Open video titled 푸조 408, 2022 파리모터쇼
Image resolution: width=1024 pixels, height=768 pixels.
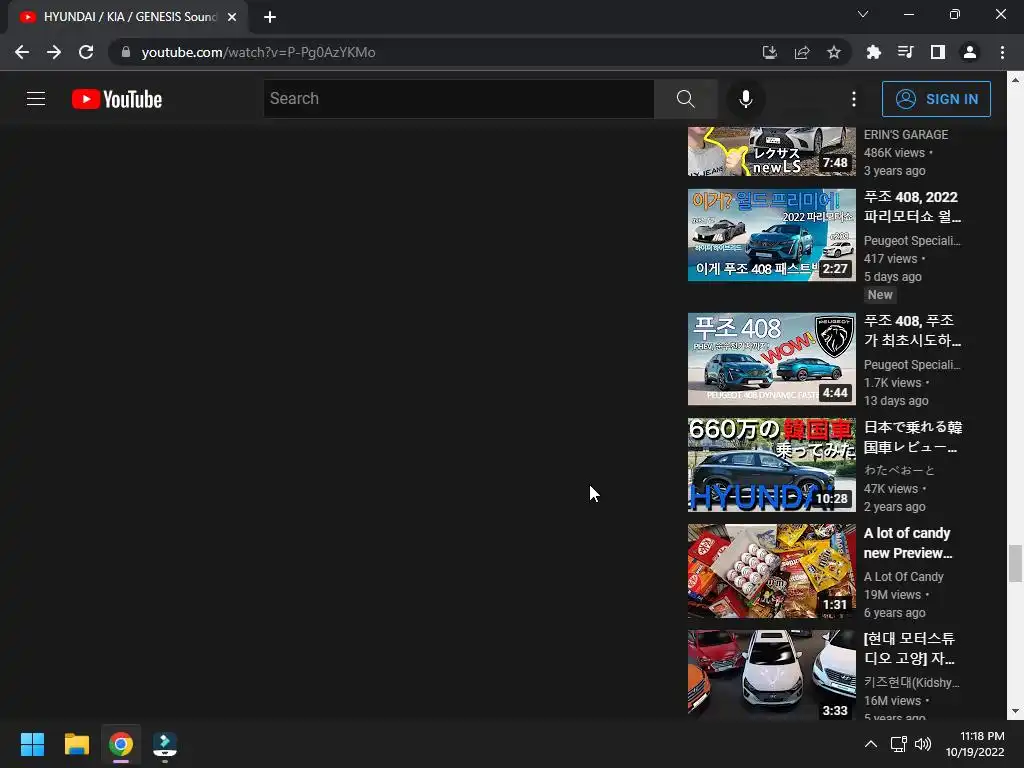[x=912, y=206]
